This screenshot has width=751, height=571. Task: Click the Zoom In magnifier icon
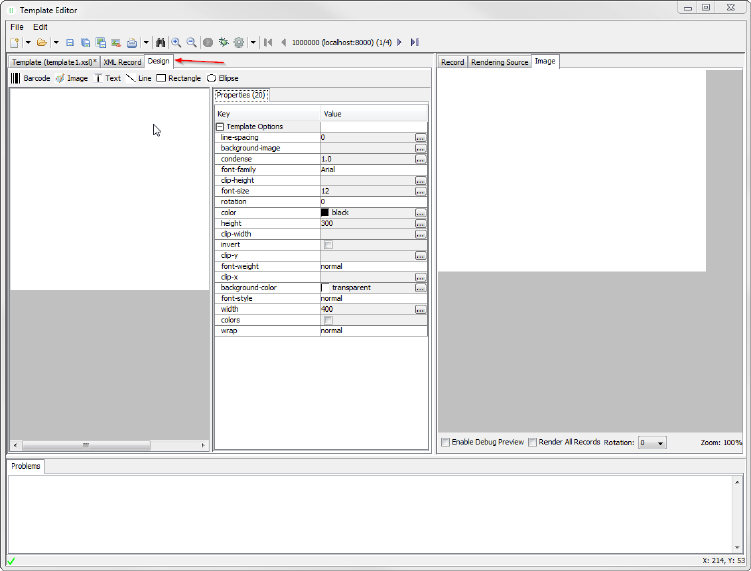(176, 43)
